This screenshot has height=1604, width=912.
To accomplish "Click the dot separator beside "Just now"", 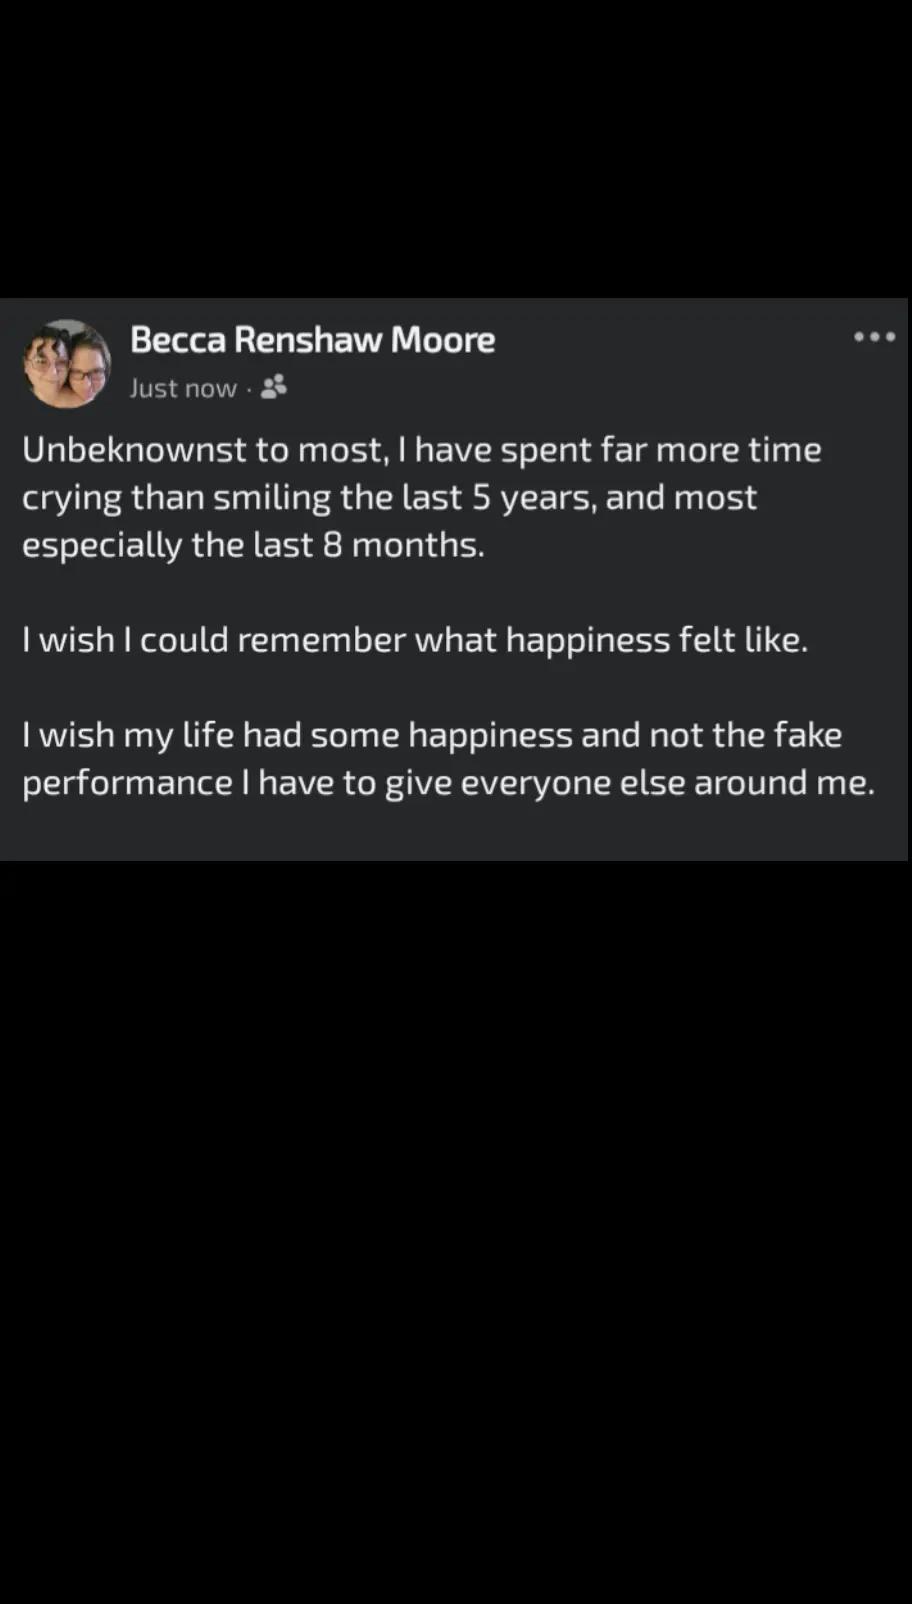I will (248, 388).
